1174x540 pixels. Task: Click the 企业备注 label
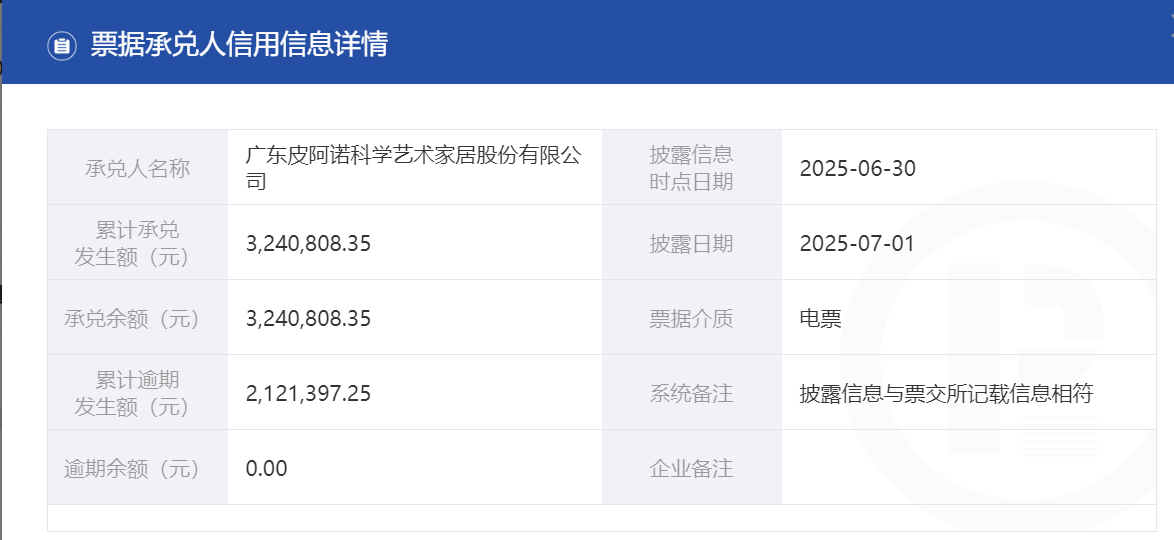pyautogui.click(x=691, y=468)
